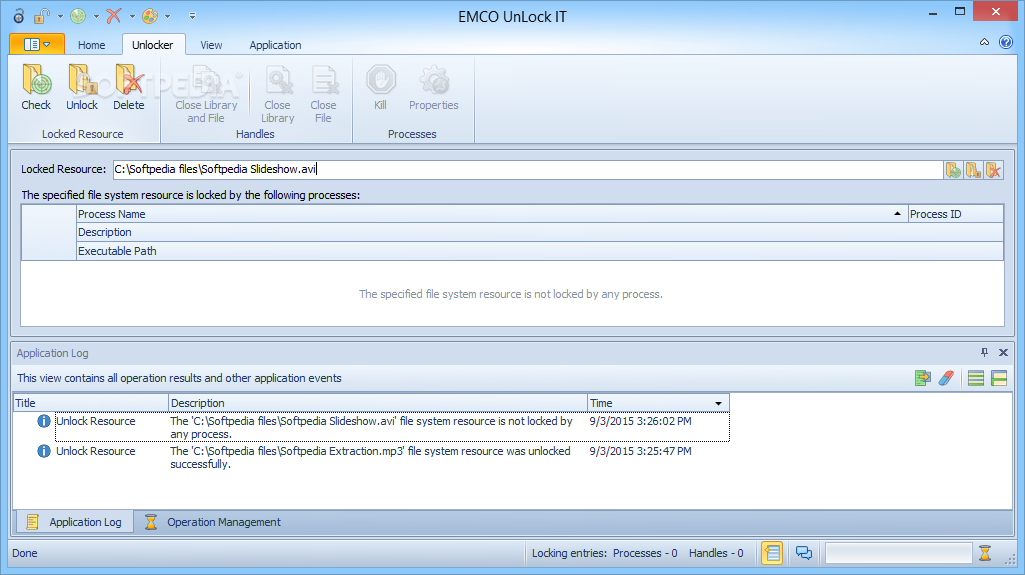Click the Unlock ribbon button
Image resolution: width=1025 pixels, height=575 pixels.
pos(82,88)
